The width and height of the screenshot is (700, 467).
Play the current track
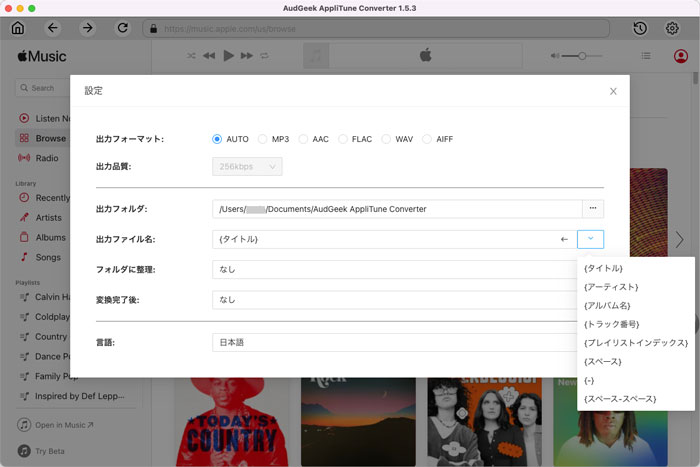(229, 56)
